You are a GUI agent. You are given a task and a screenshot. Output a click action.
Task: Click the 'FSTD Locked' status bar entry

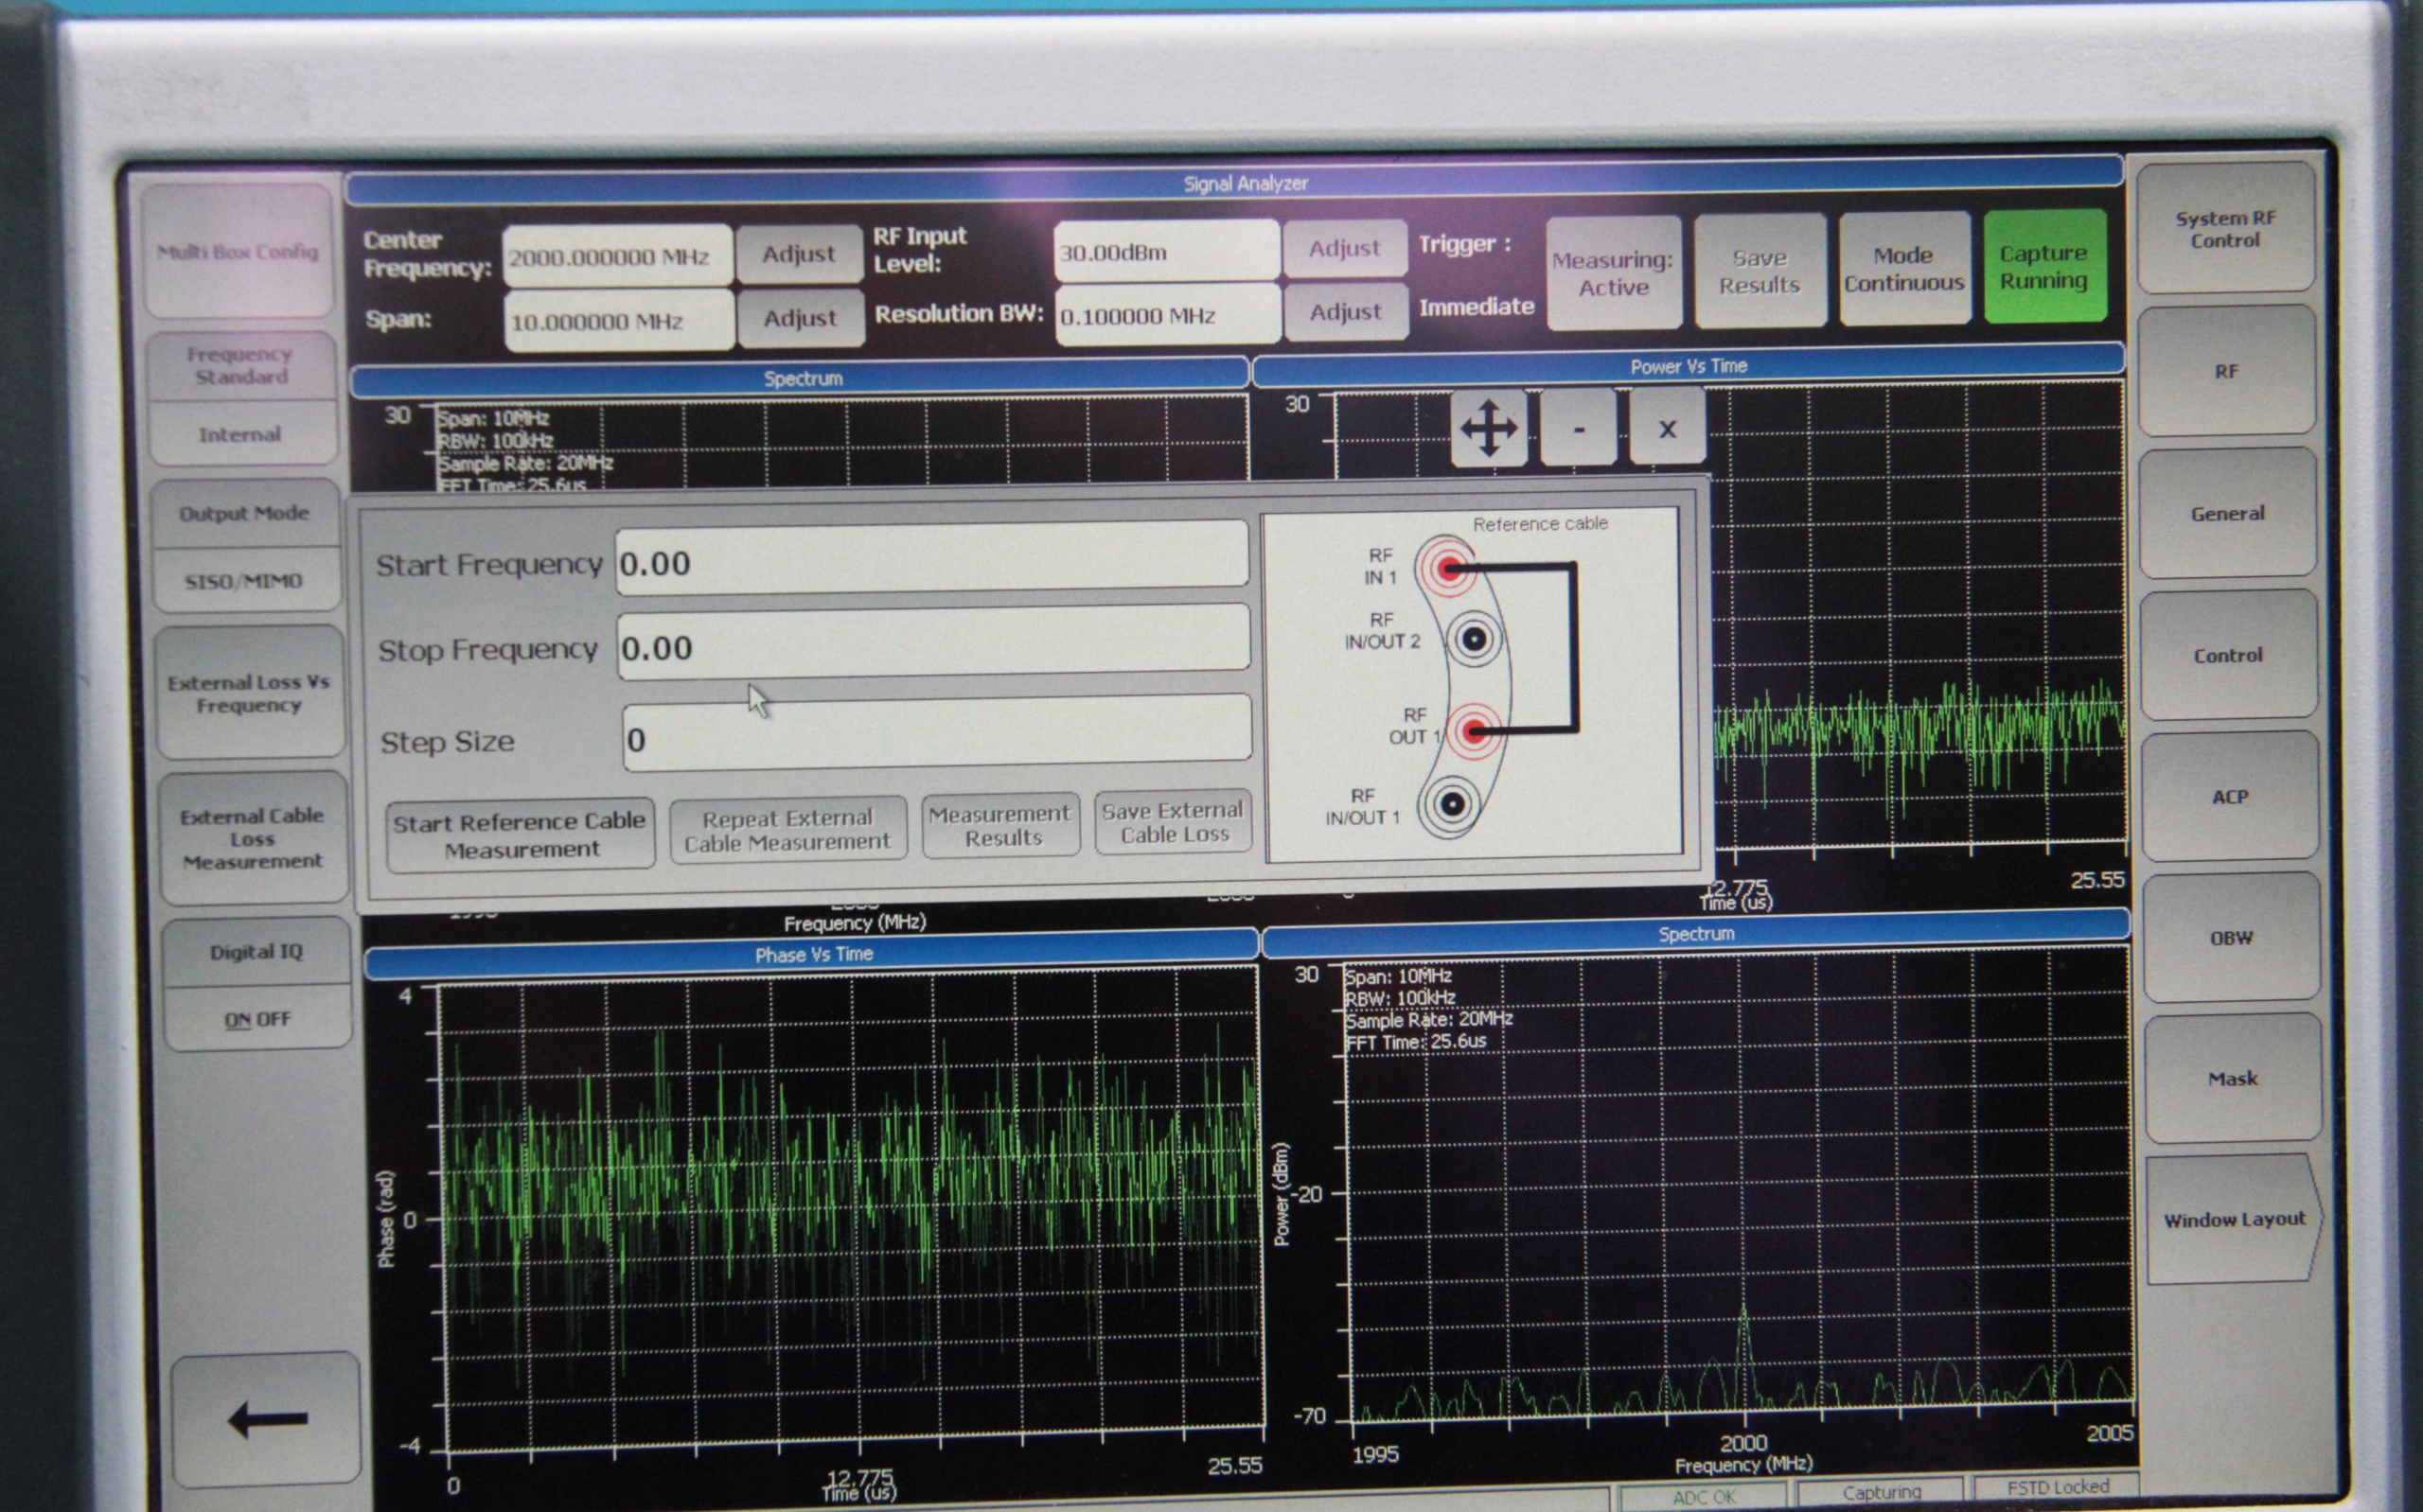tap(2057, 1487)
